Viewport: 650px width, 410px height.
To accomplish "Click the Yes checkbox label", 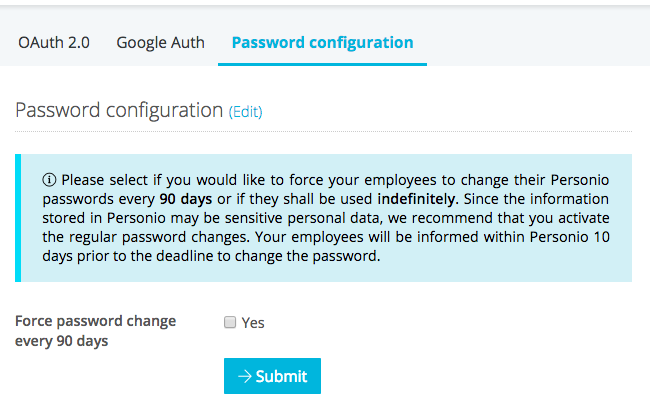I will (x=253, y=323).
